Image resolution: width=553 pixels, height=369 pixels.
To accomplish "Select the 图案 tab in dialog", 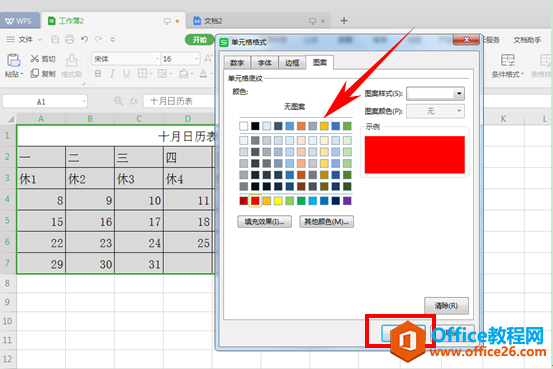I will coord(320,62).
